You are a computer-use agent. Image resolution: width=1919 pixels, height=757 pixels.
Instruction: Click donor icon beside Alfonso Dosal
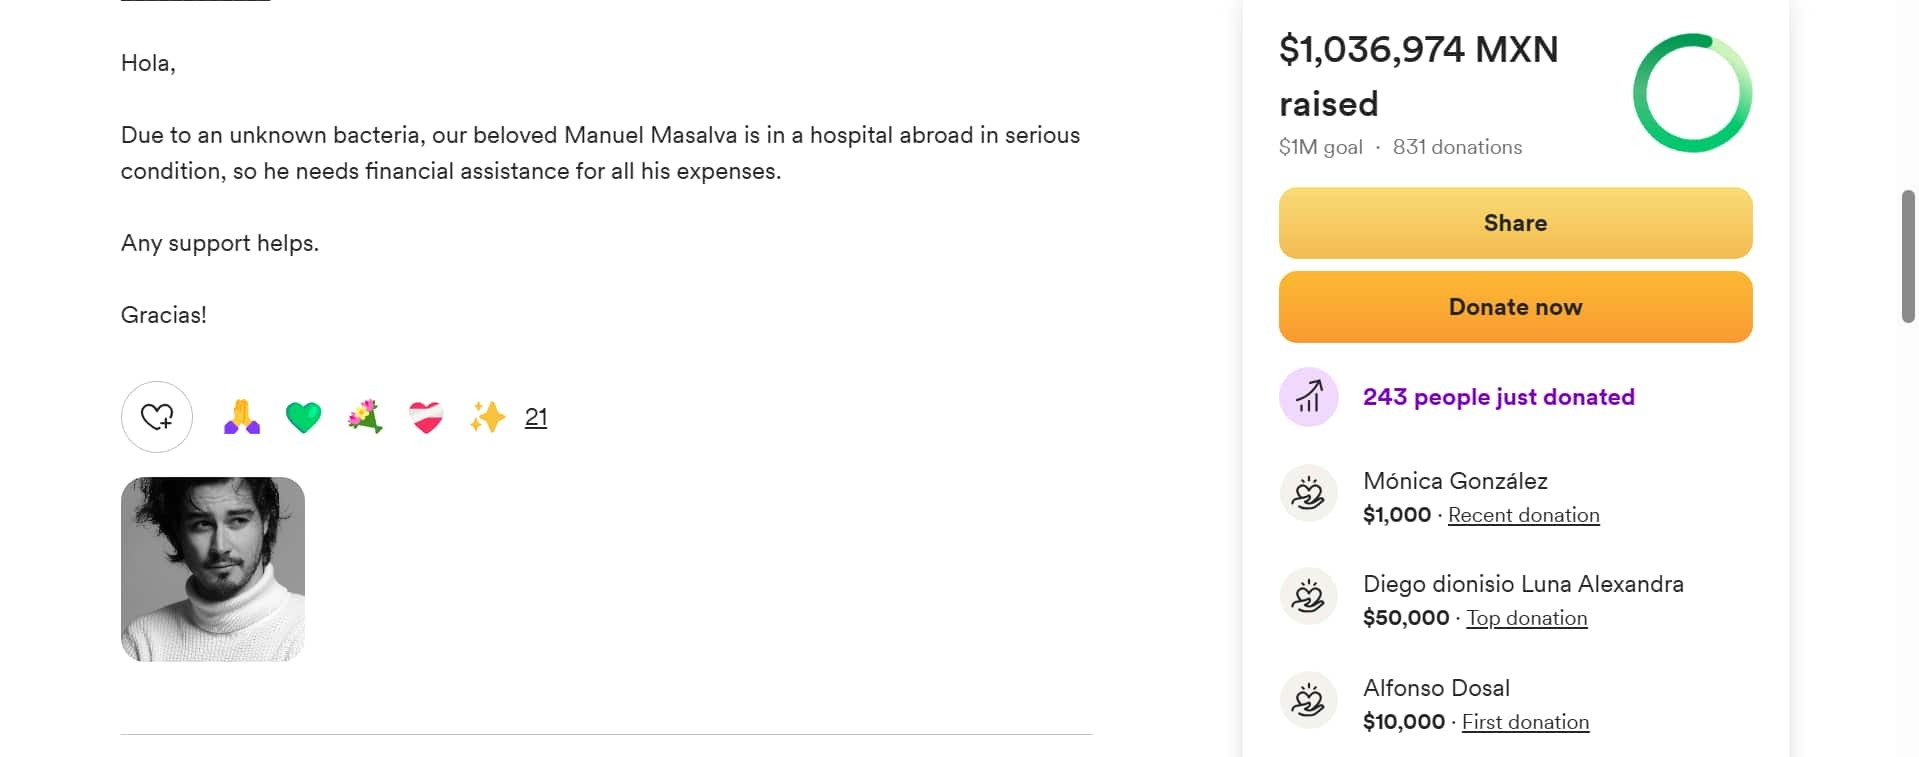tap(1309, 701)
